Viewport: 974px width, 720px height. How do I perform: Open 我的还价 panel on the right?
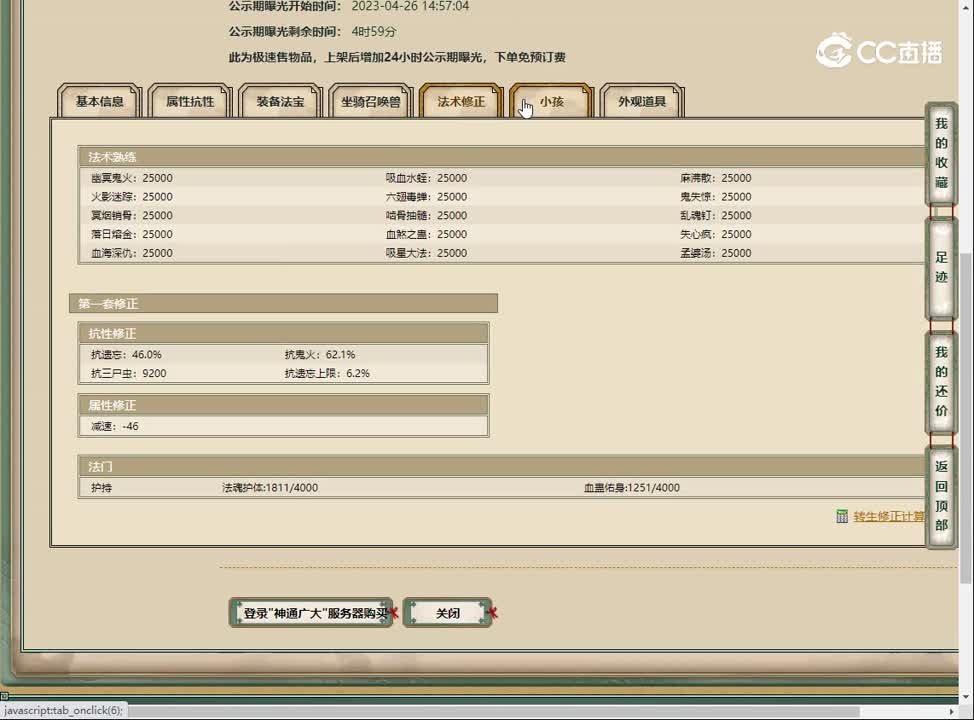click(940, 385)
